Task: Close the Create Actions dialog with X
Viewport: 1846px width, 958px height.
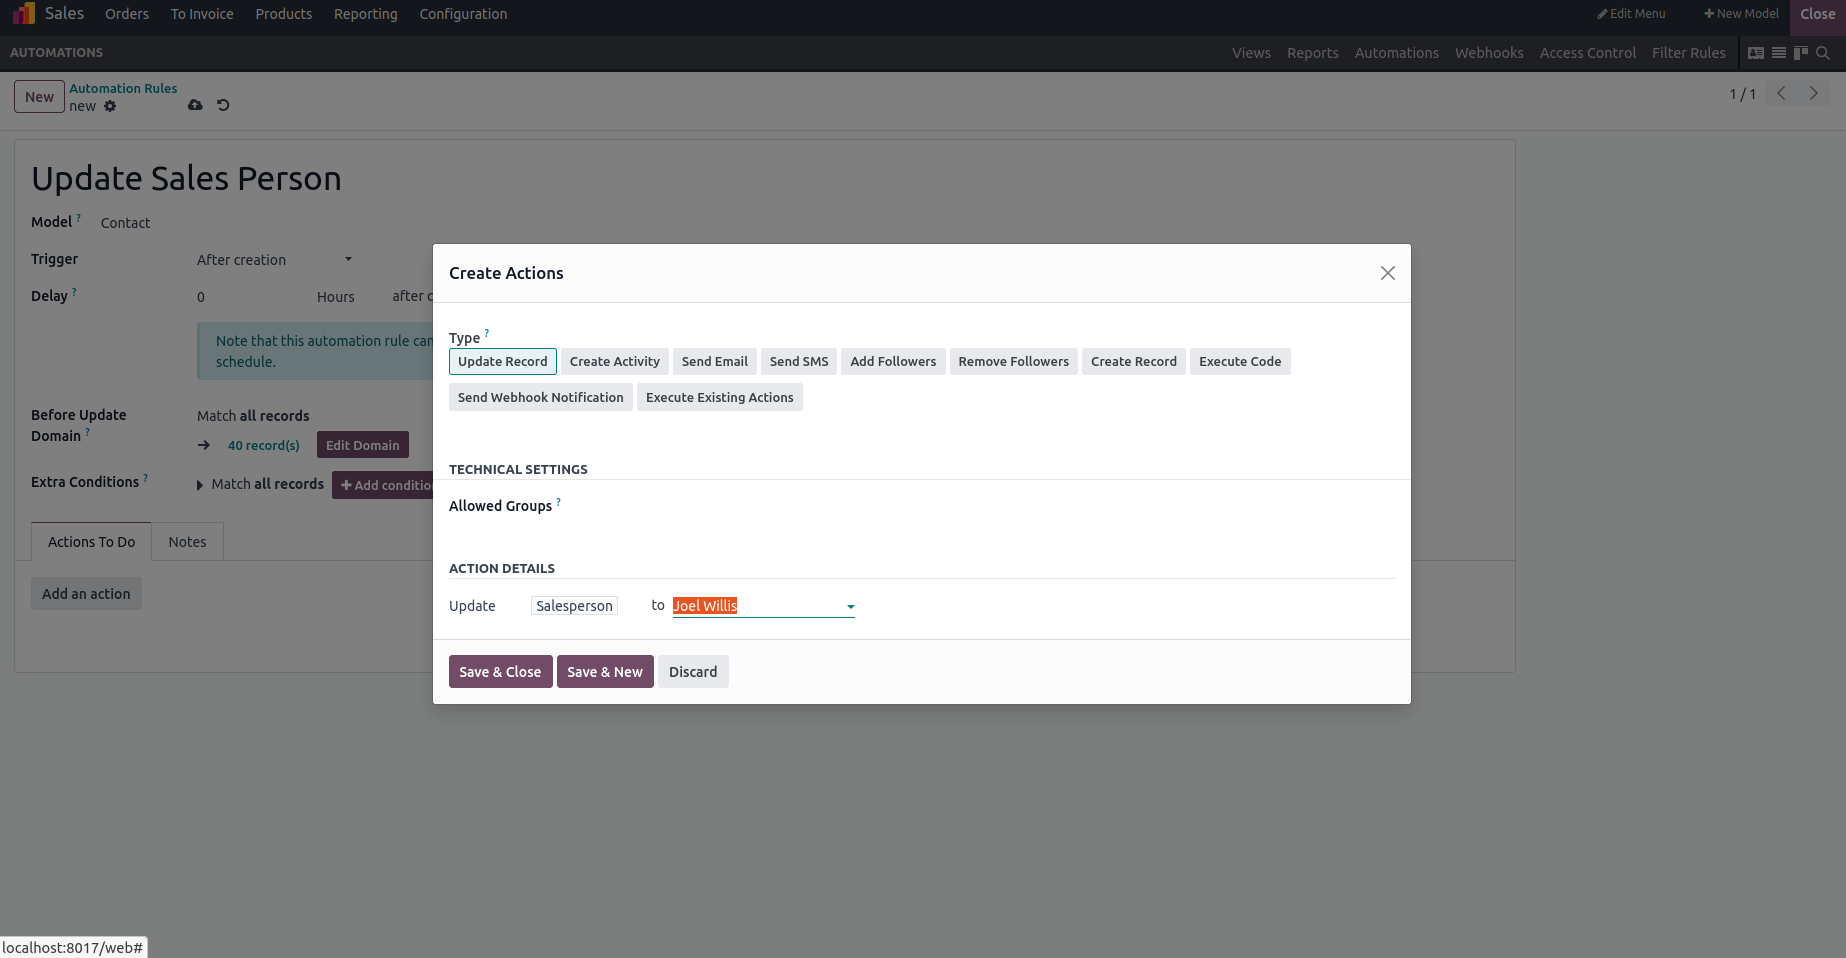Action: point(1387,273)
